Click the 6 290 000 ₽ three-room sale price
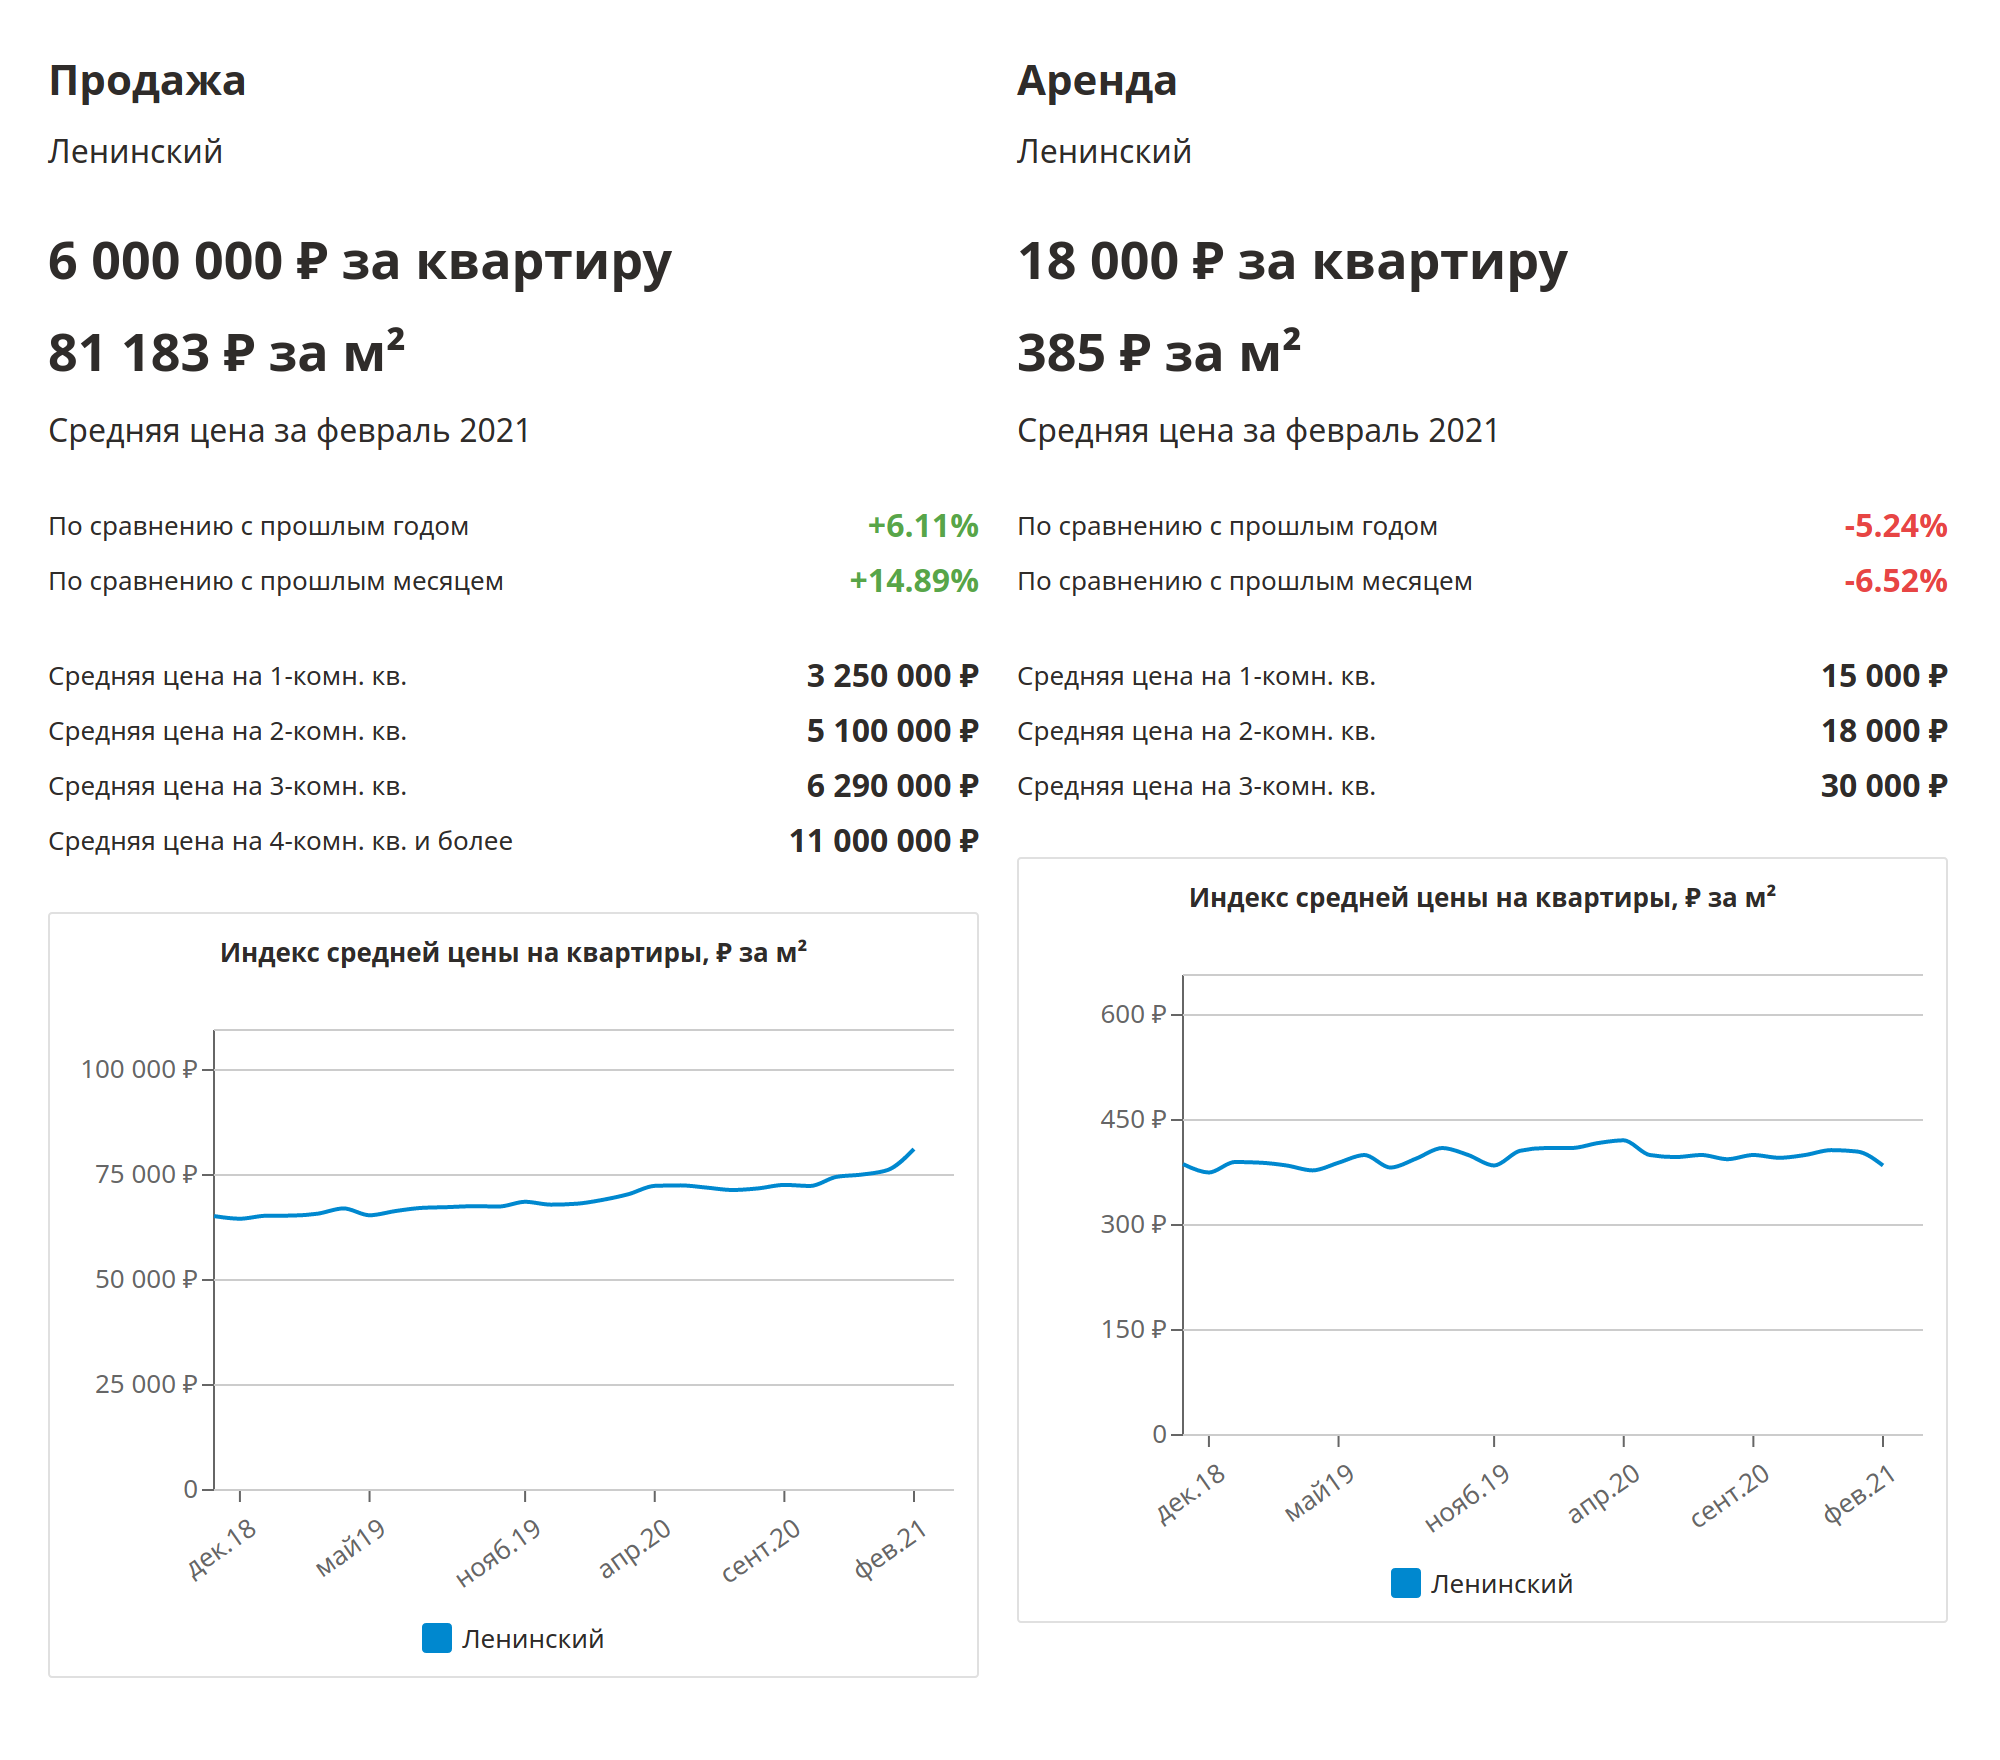The width and height of the screenshot is (2000, 1760). tap(892, 786)
